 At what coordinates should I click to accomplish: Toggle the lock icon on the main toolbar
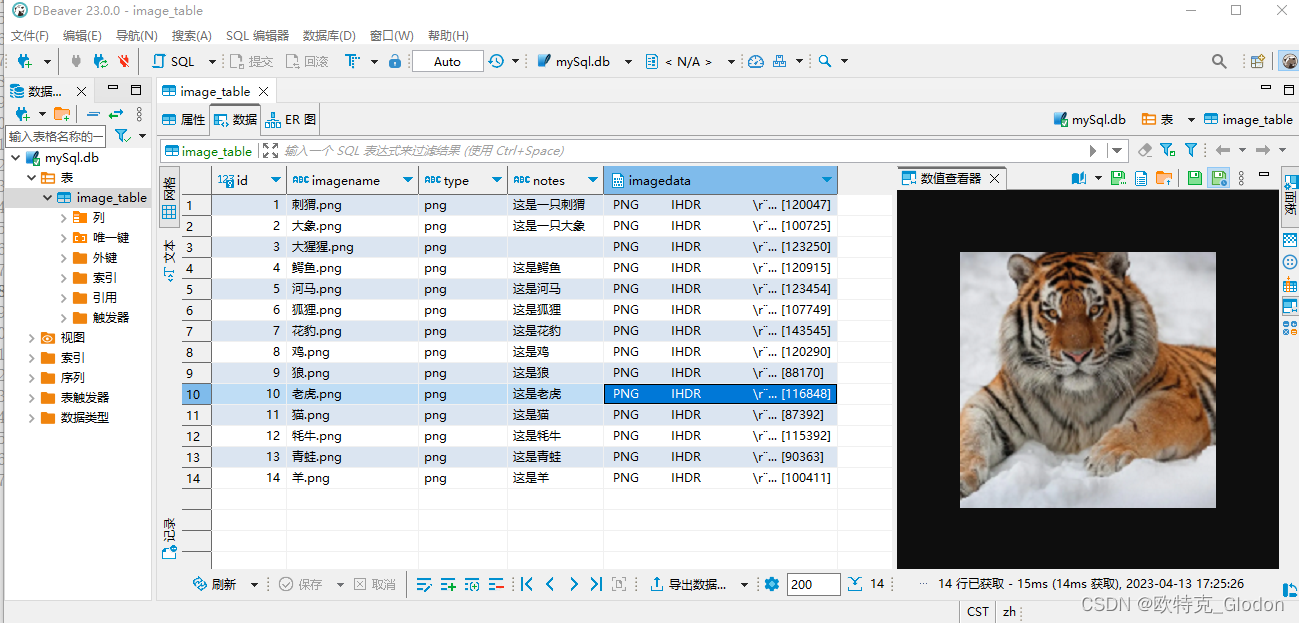point(395,61)
